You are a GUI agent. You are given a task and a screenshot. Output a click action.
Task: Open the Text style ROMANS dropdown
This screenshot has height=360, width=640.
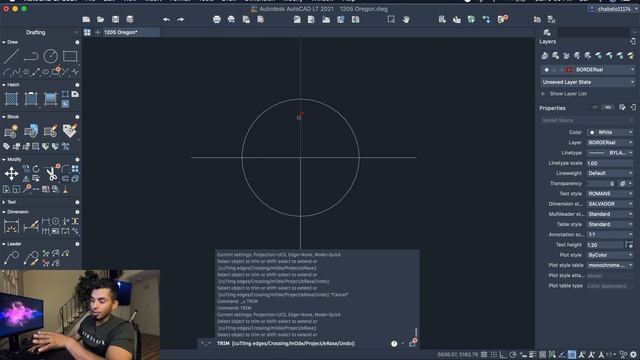click(610, 193)
